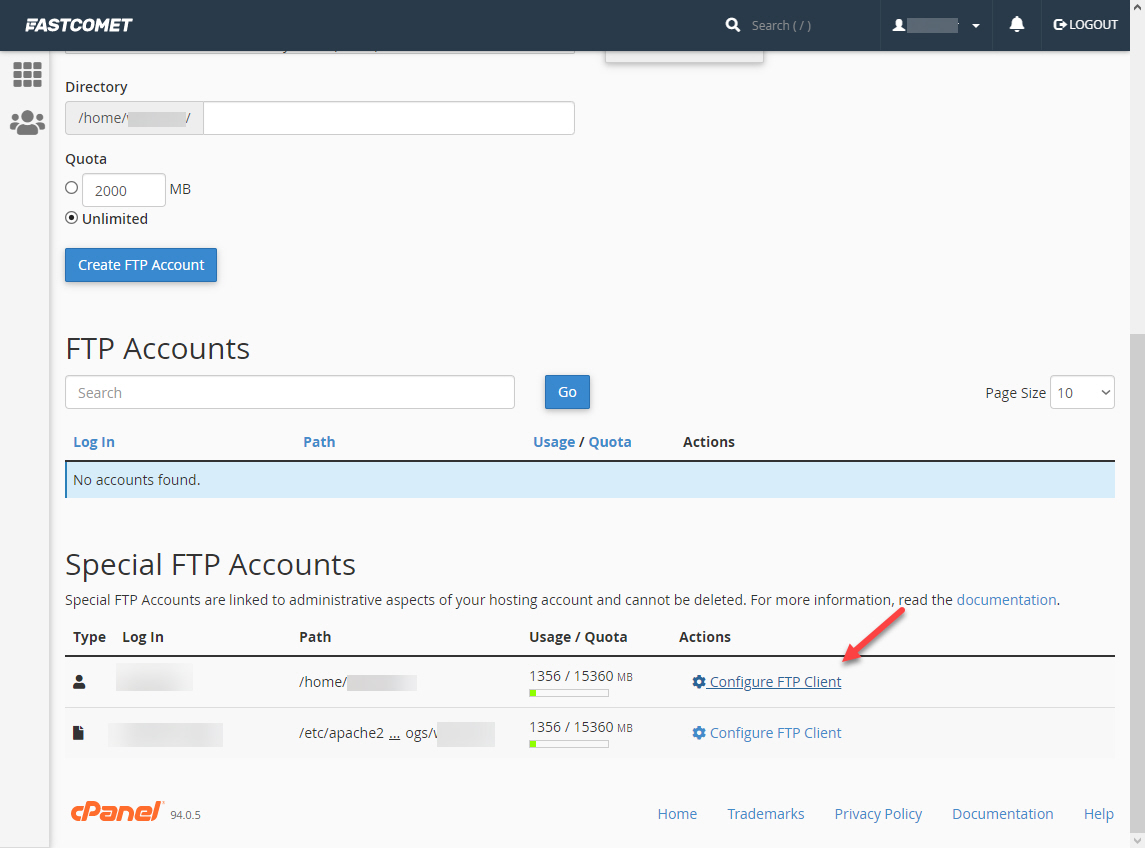Click the FastComet logo
1145x848 pixels.
point(79,25)
